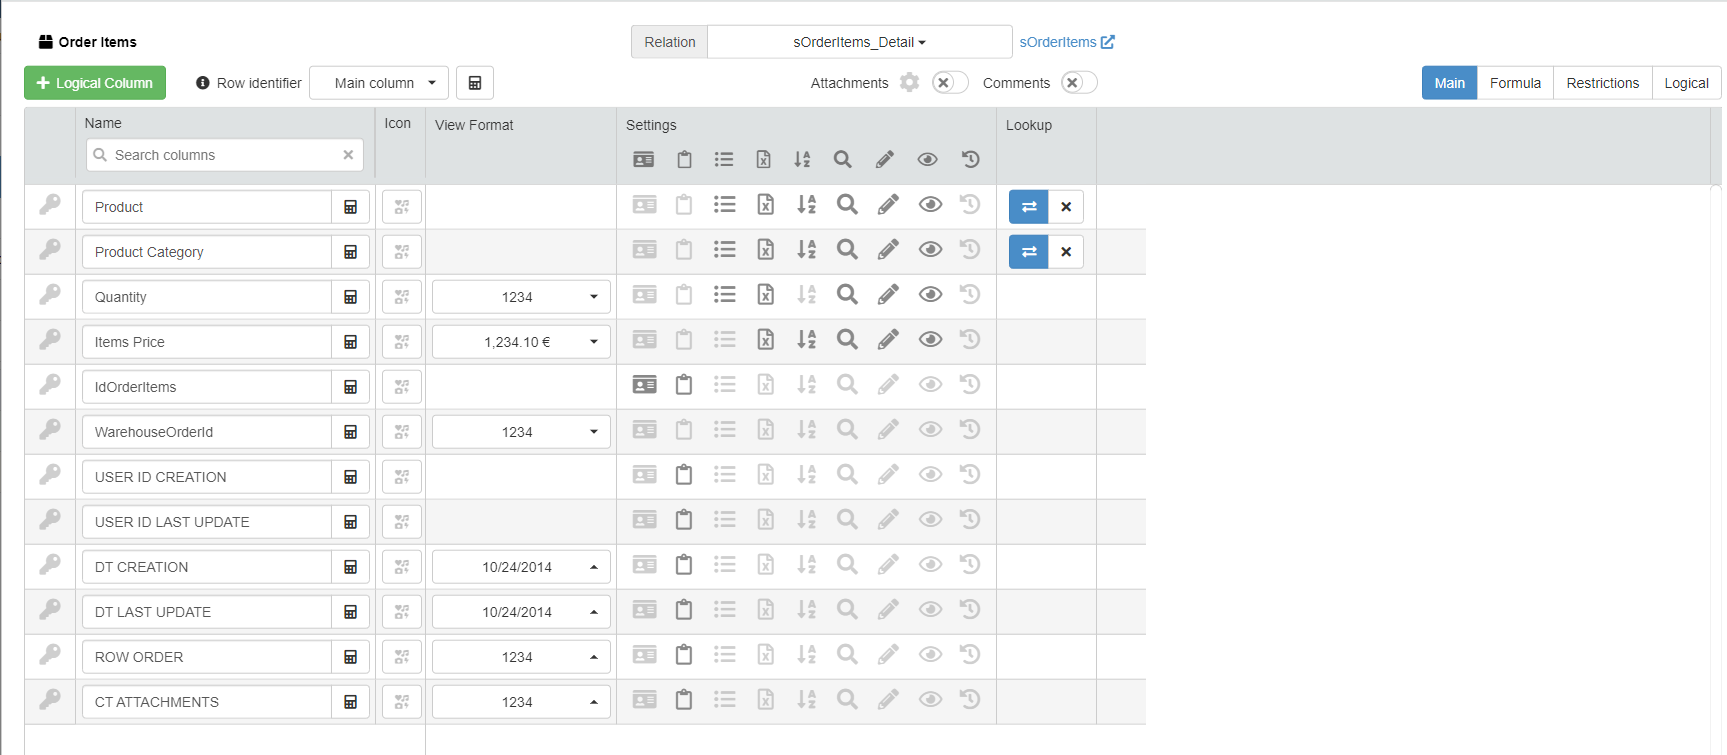Click the green Logical Column button
This screenshot has height=755, width=1727.
(x=95, y=83)
